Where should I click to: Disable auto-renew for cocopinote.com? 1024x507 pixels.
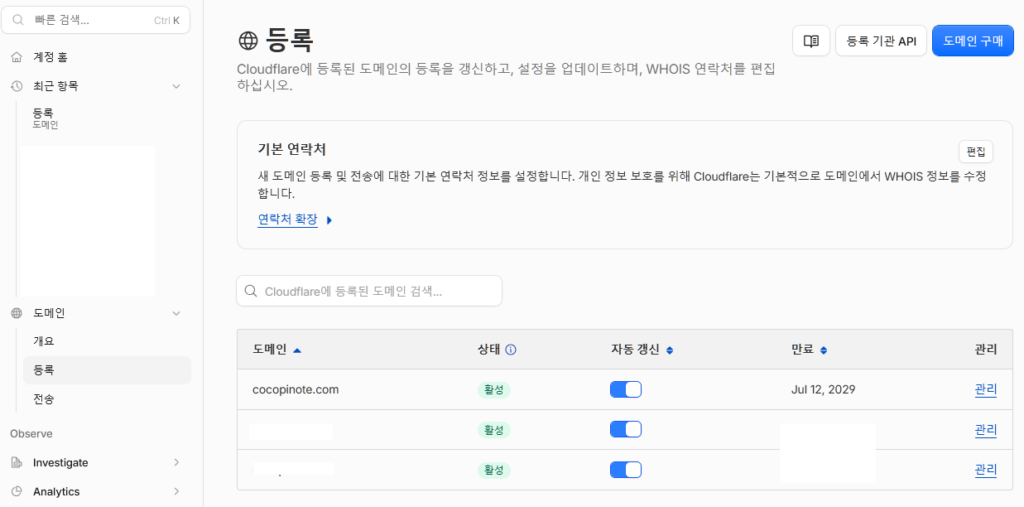coord(626,389)
